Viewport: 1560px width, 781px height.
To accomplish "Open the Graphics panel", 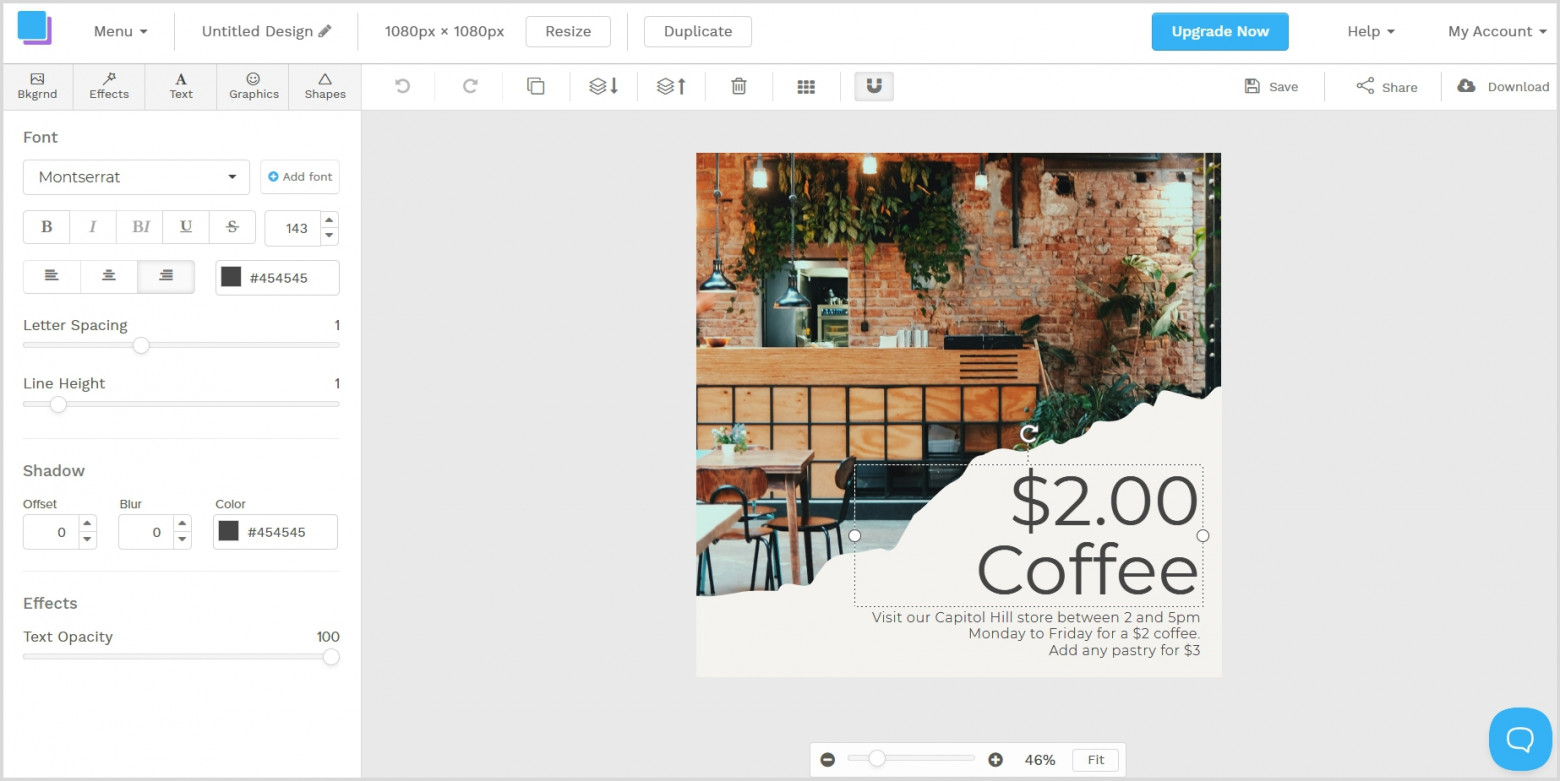I will [x=253, y=87].
